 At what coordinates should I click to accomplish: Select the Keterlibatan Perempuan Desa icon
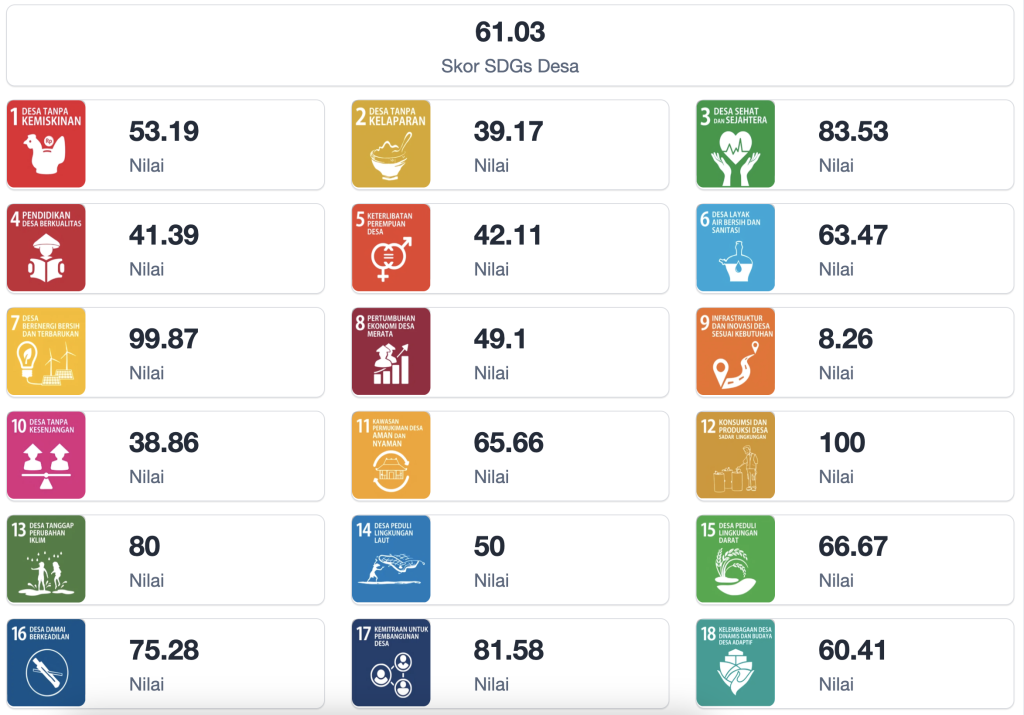pyautogui.click(x=391, y=248)
